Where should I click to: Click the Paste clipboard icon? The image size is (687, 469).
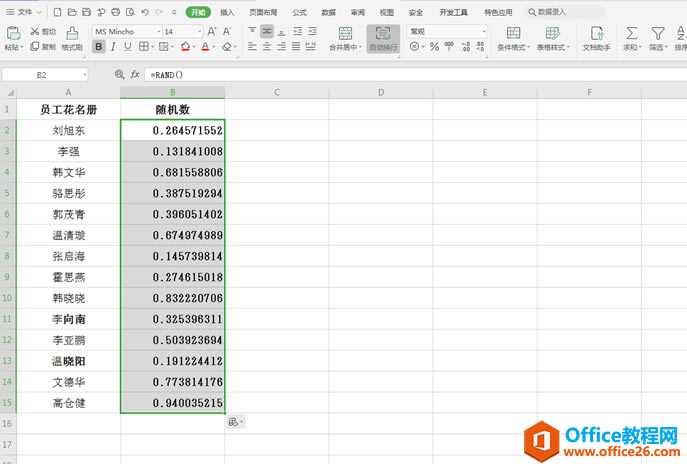point(14,33)
